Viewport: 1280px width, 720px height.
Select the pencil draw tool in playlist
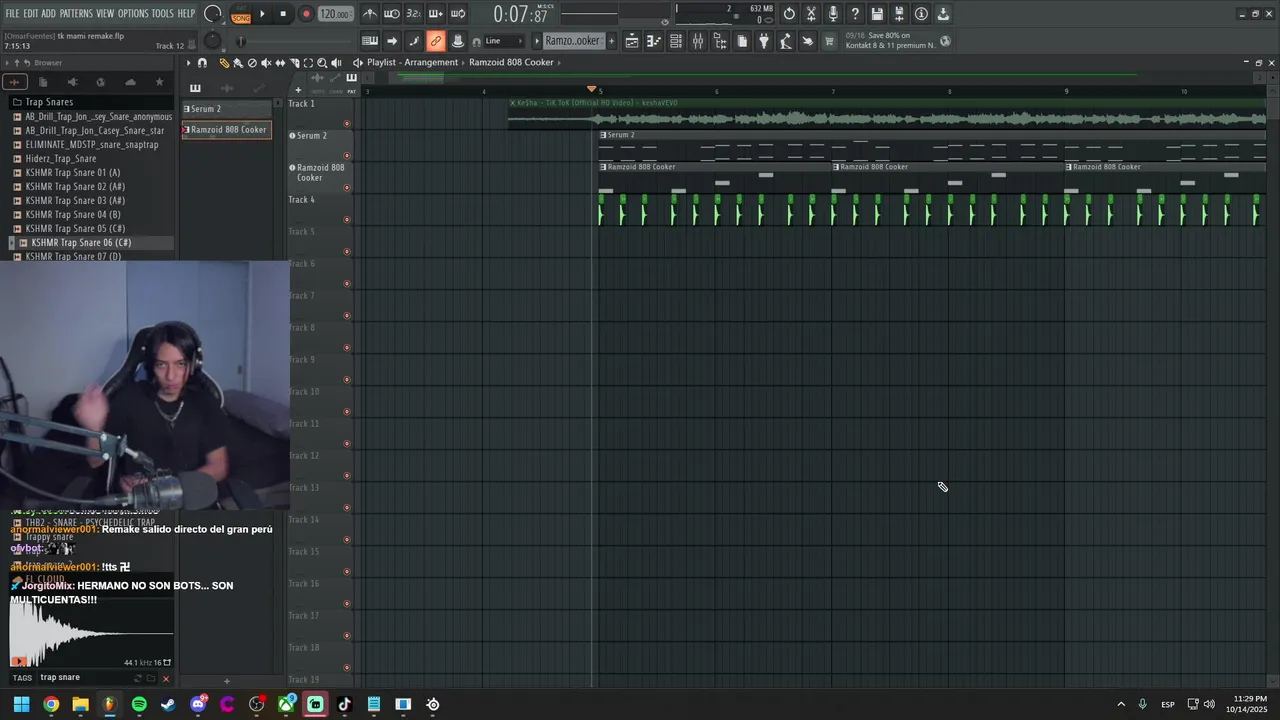pyautogui.click(x=224, y=63)
